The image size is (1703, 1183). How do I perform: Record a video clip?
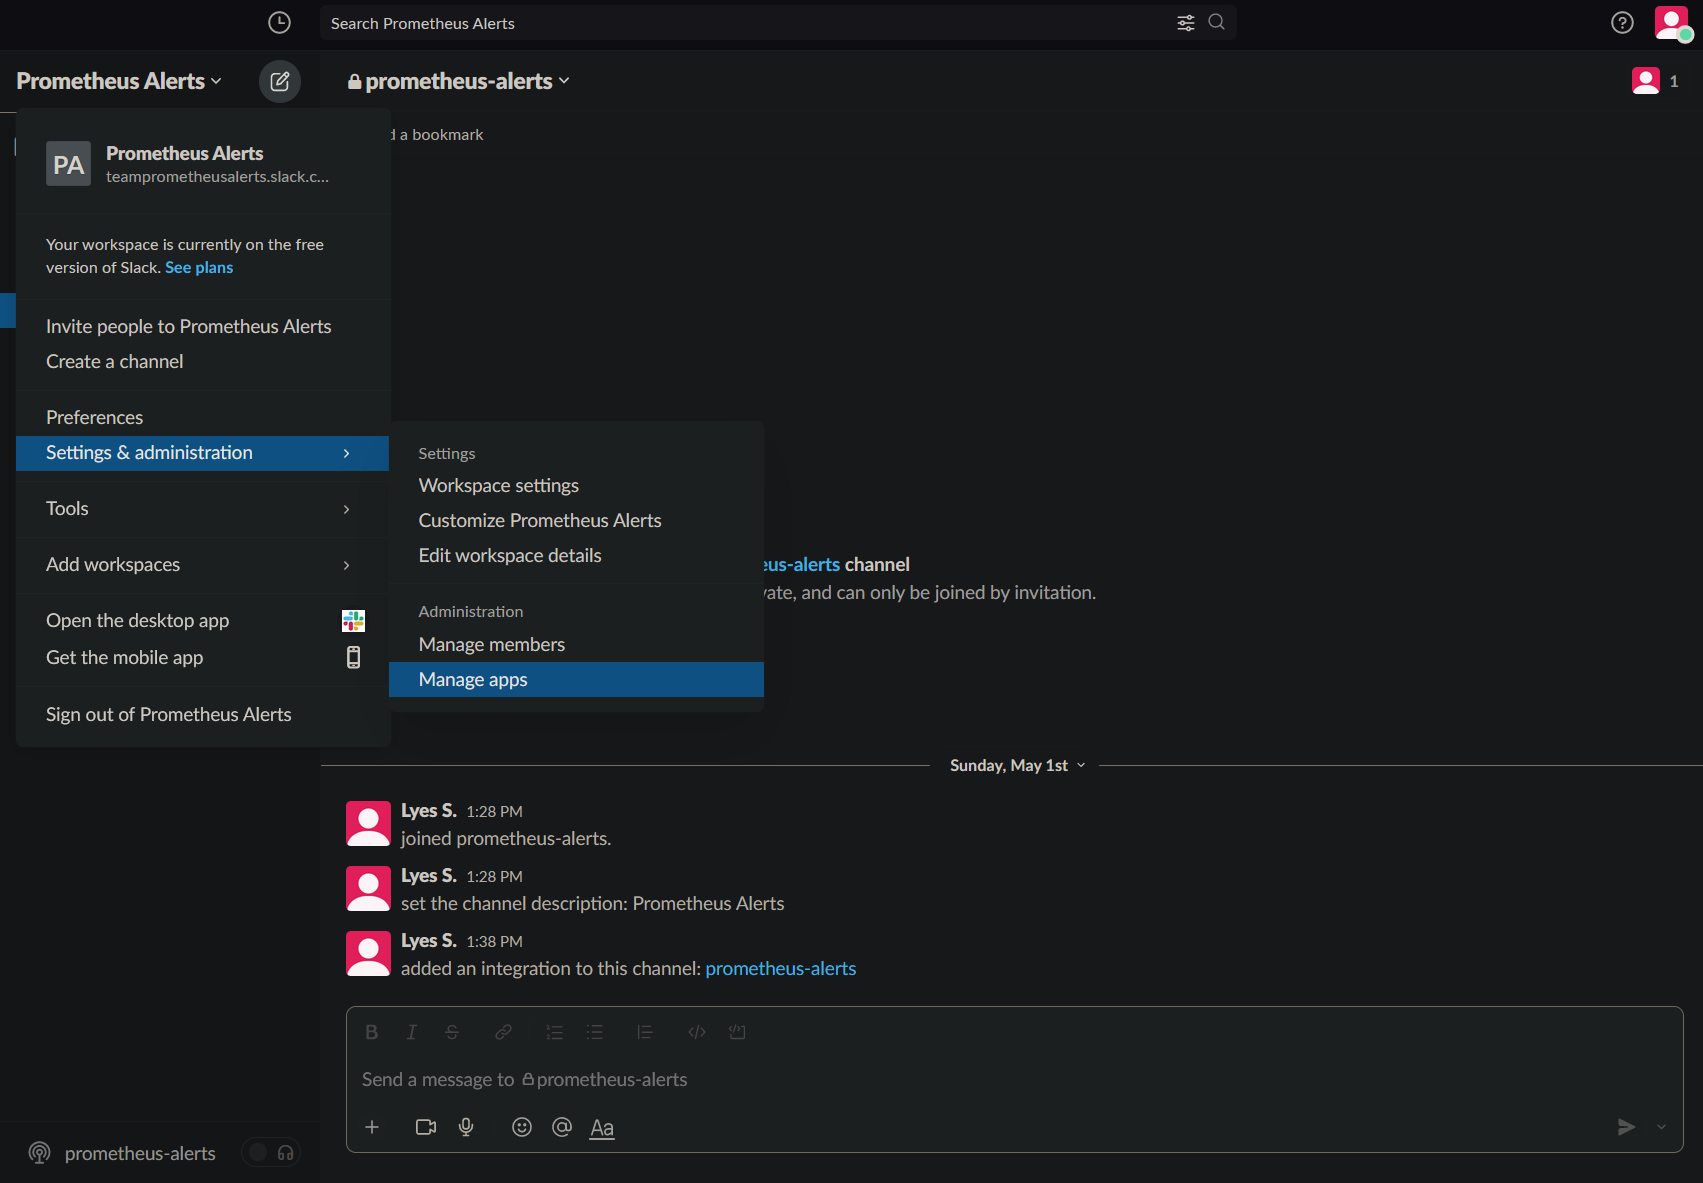pos(426,1127)
